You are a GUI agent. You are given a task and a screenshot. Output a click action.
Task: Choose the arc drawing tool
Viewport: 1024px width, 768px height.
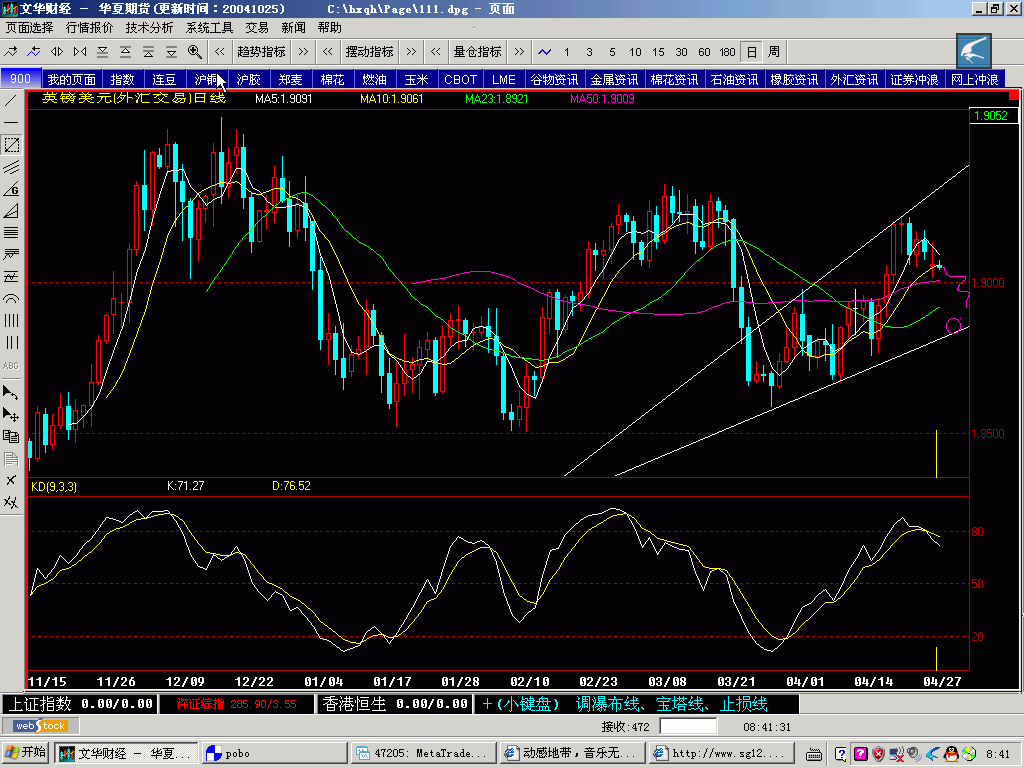(11, 299)
